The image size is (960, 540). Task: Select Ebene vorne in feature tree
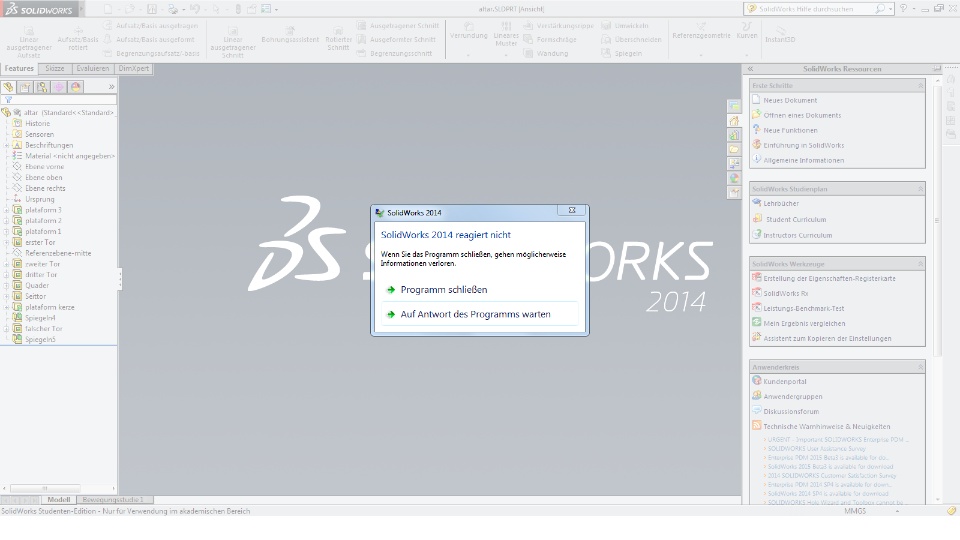(x=39, y=167)
